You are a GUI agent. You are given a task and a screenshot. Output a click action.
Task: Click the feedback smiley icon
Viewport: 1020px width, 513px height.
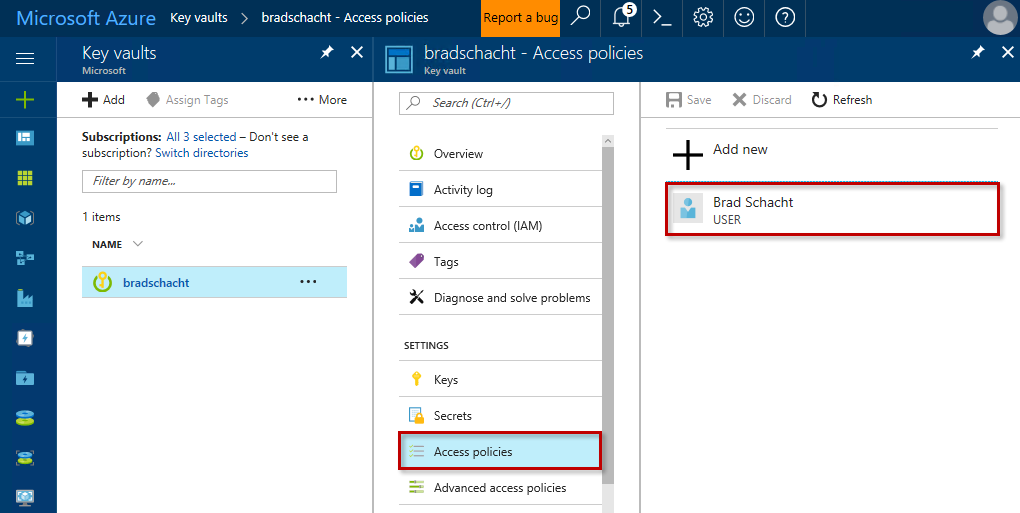point(744,17)
